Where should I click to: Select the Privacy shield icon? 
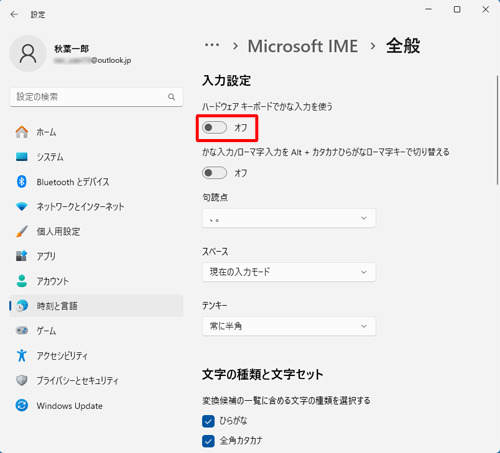point(22,380)
